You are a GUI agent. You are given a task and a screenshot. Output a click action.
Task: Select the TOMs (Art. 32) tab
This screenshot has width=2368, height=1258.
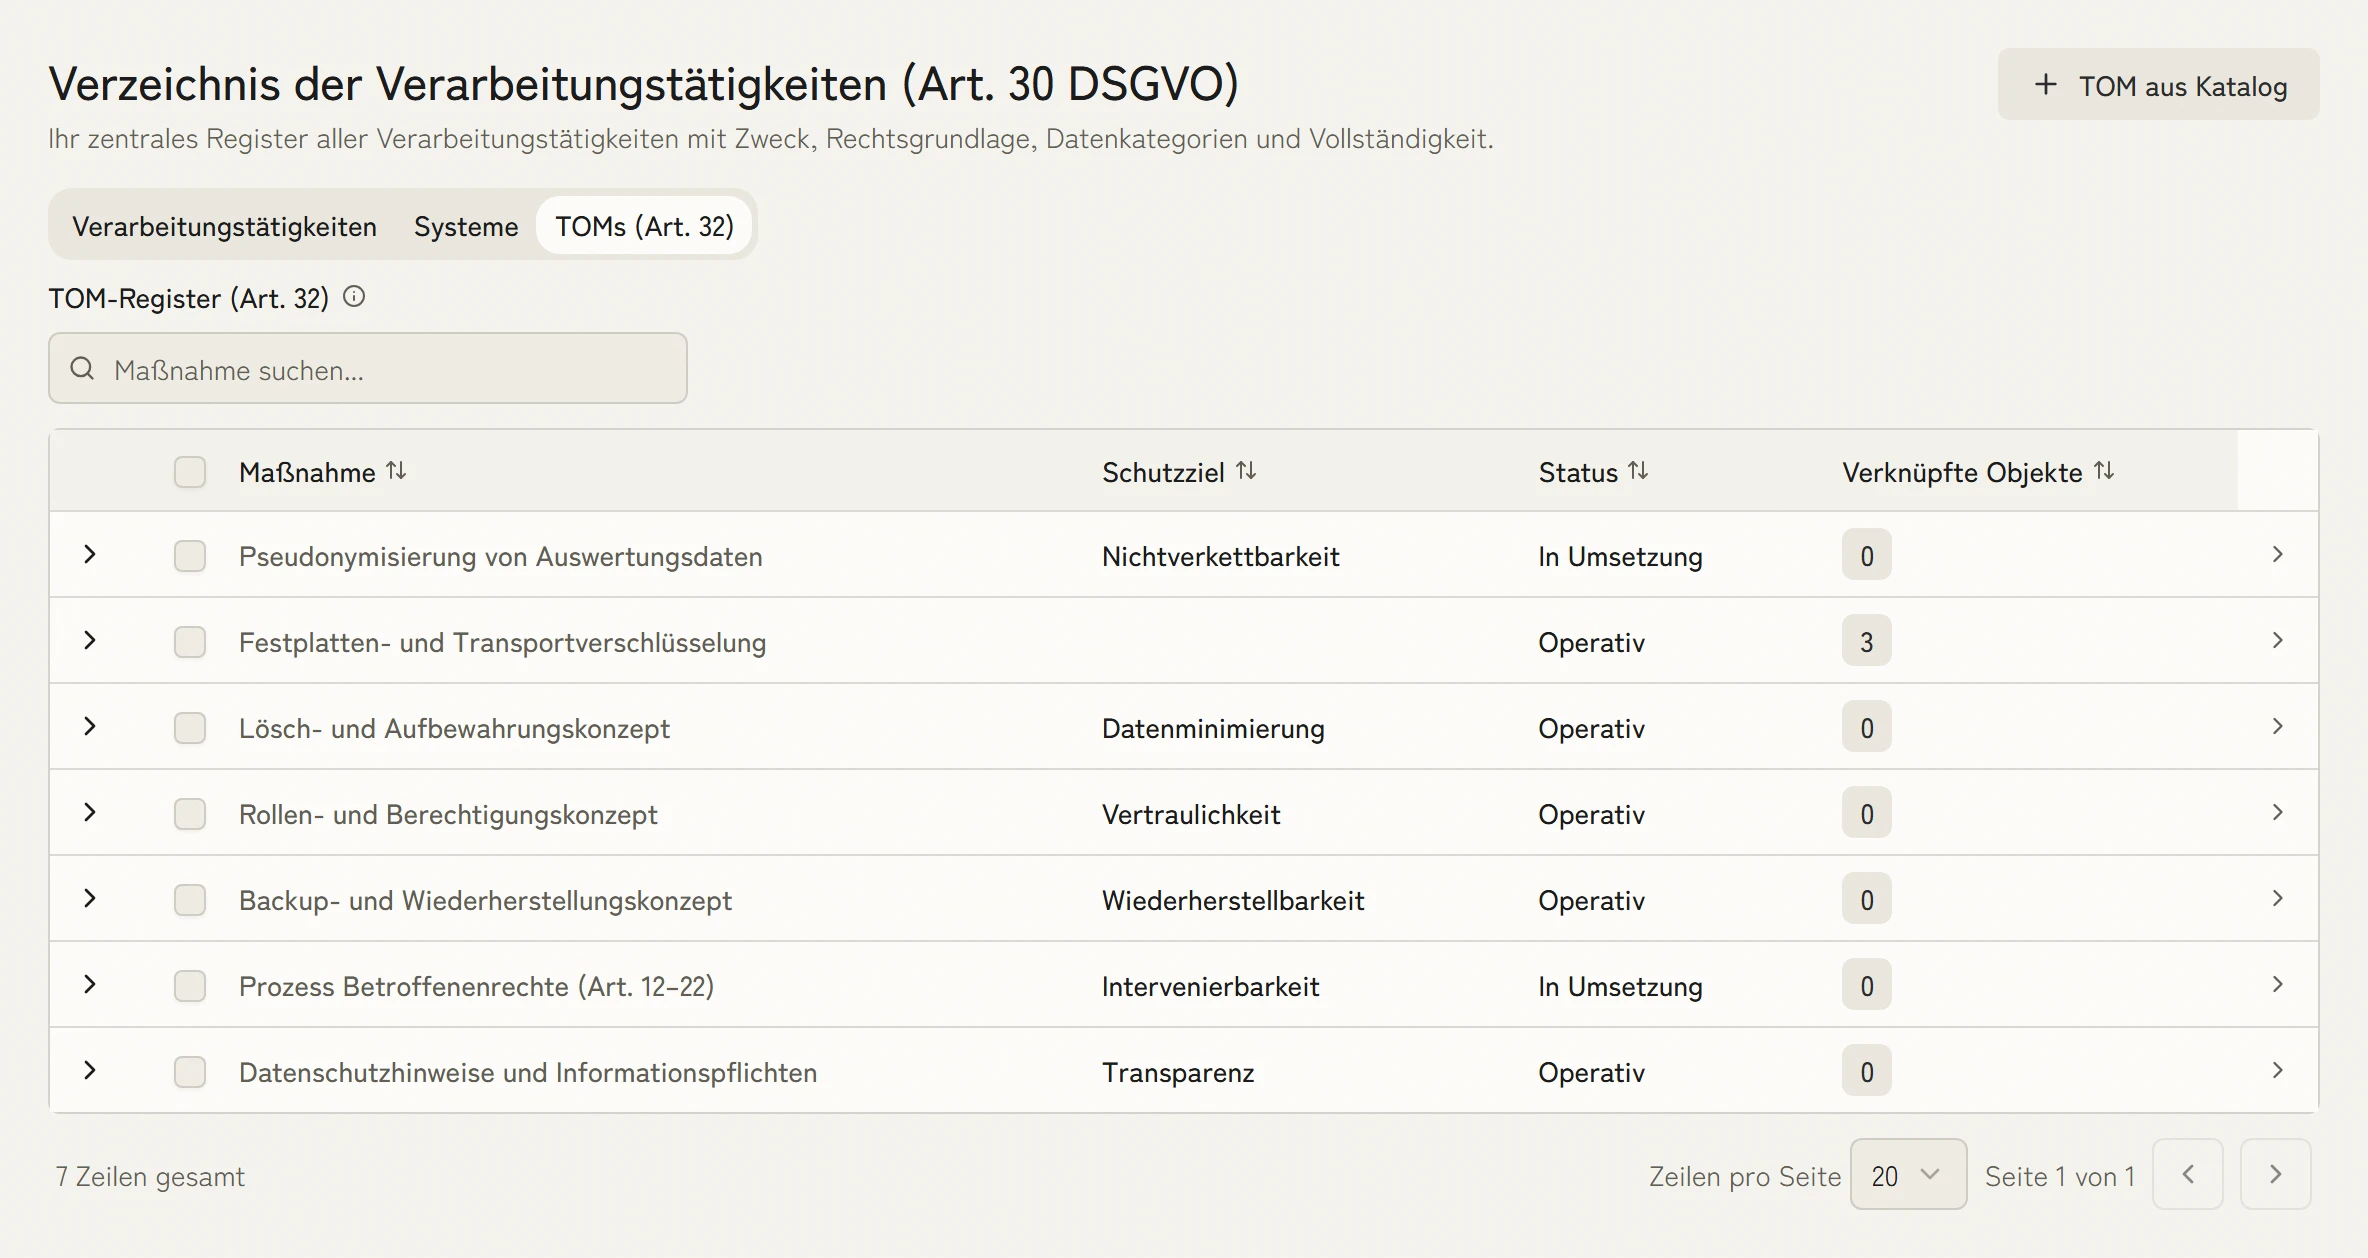[x=644, y=226]
